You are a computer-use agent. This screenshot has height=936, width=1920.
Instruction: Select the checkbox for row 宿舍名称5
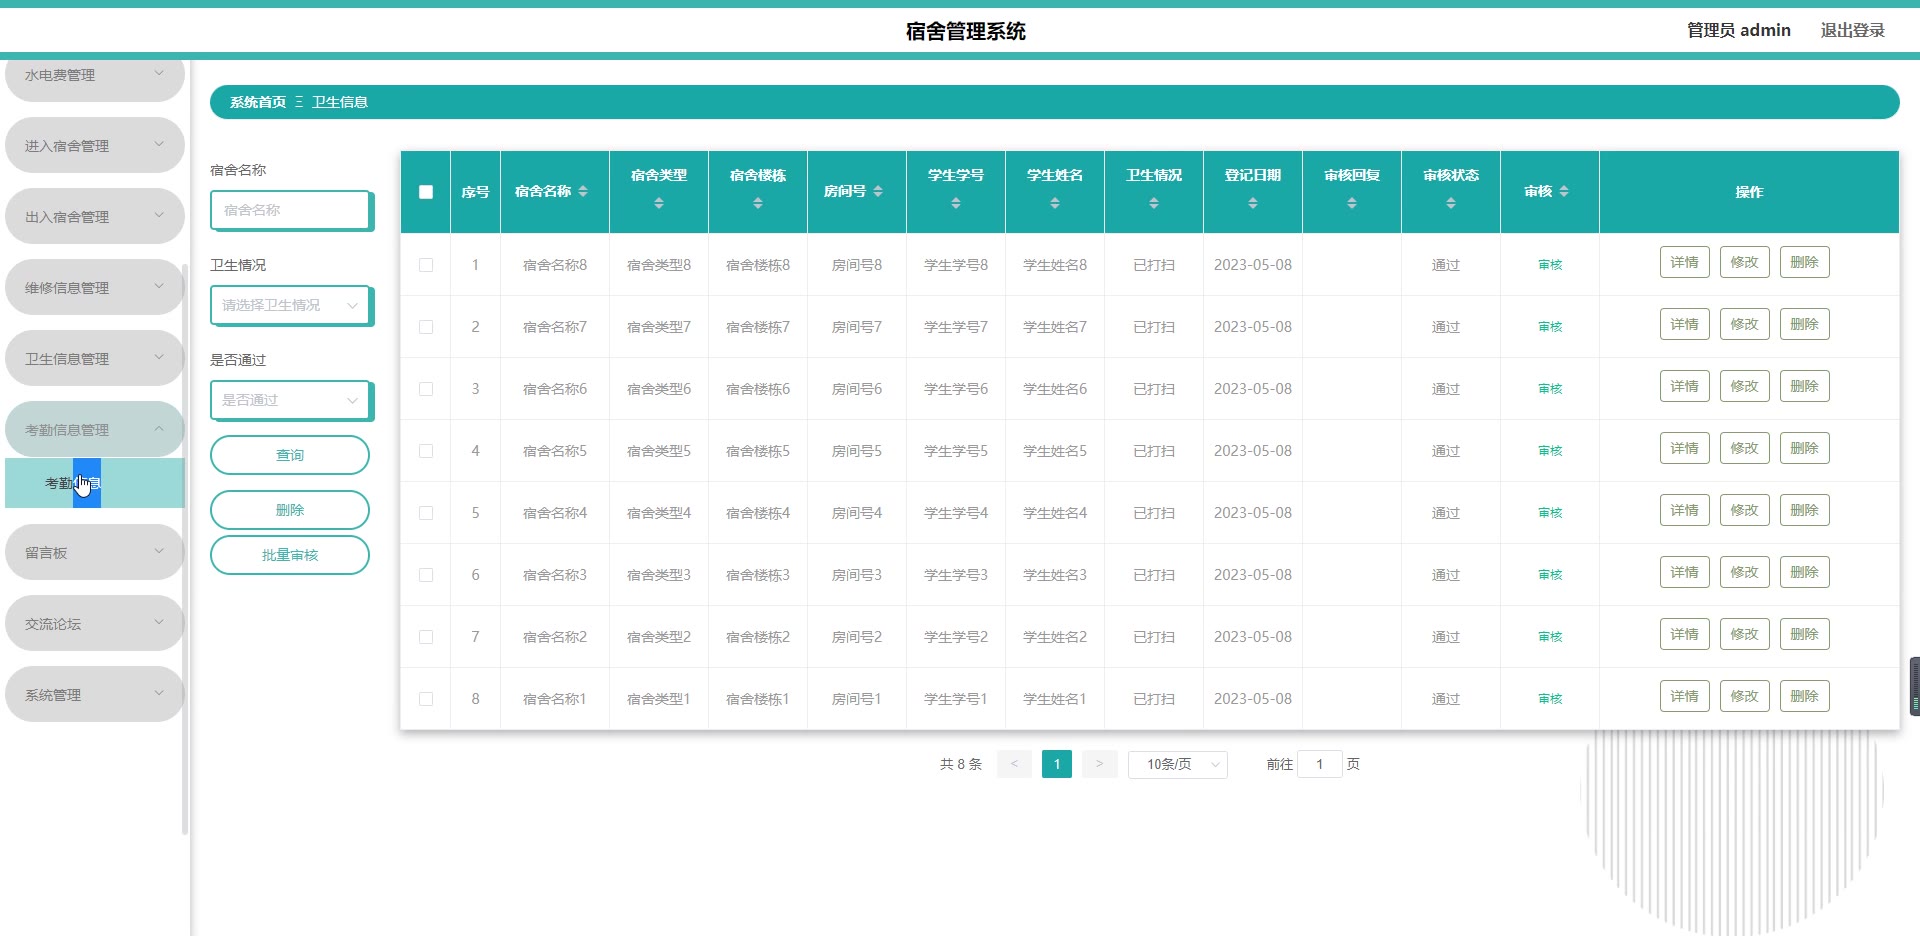click(x=426, y=451)
